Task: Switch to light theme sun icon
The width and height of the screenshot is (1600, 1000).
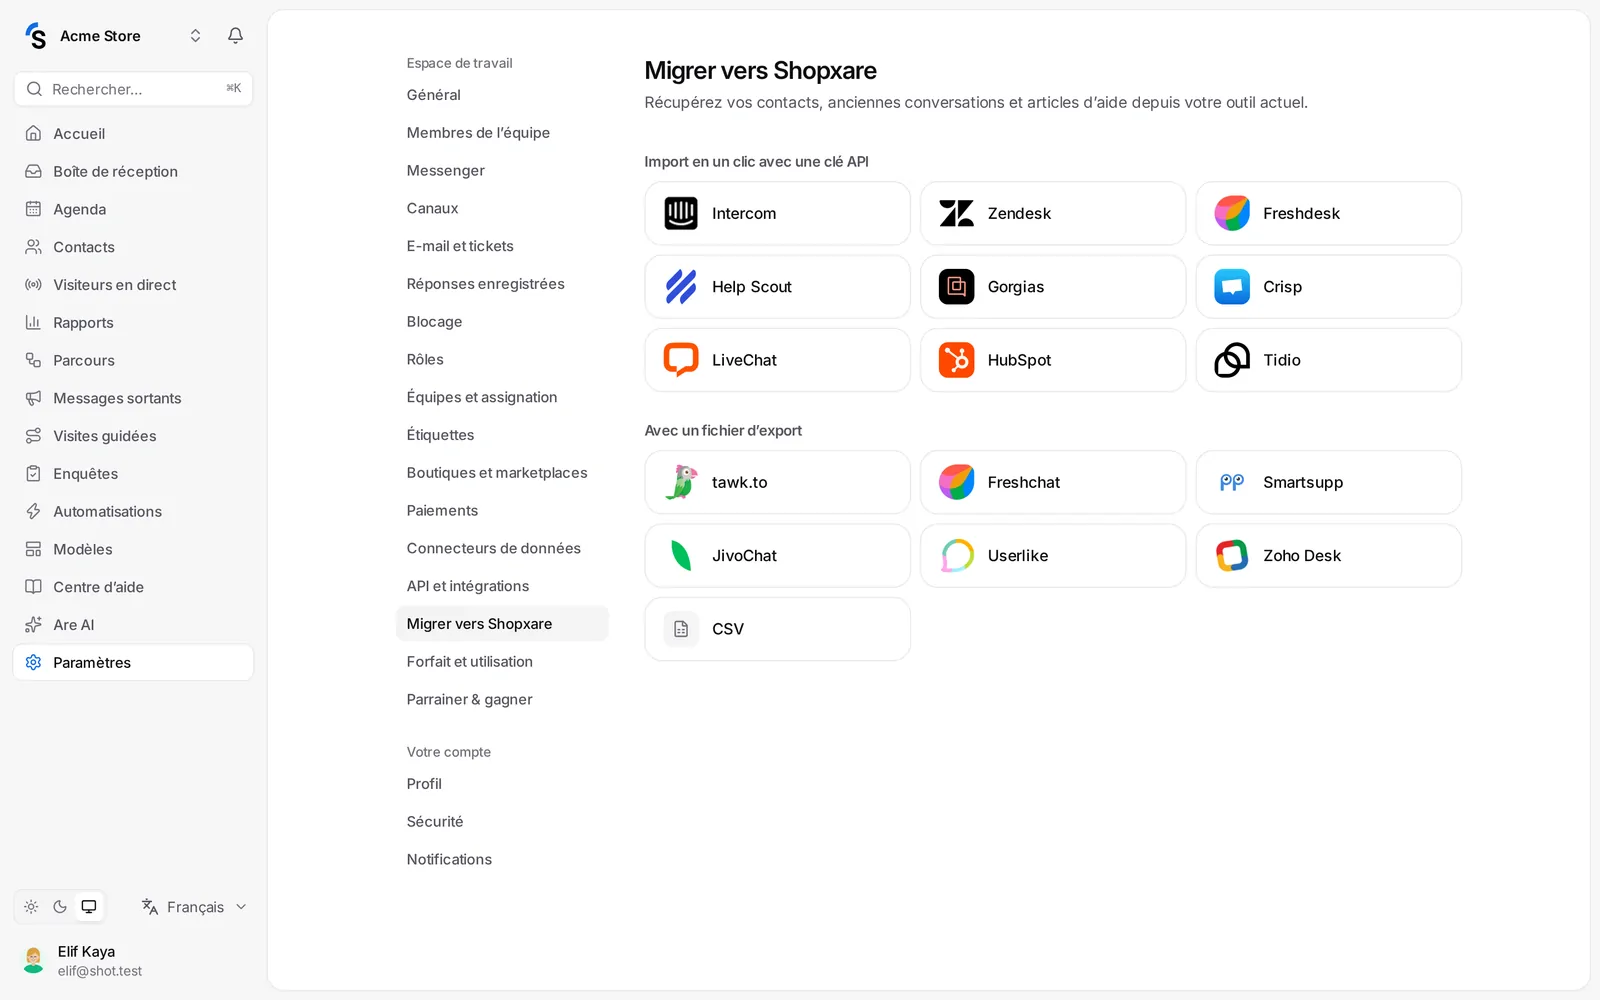Action: click(31, 907)
